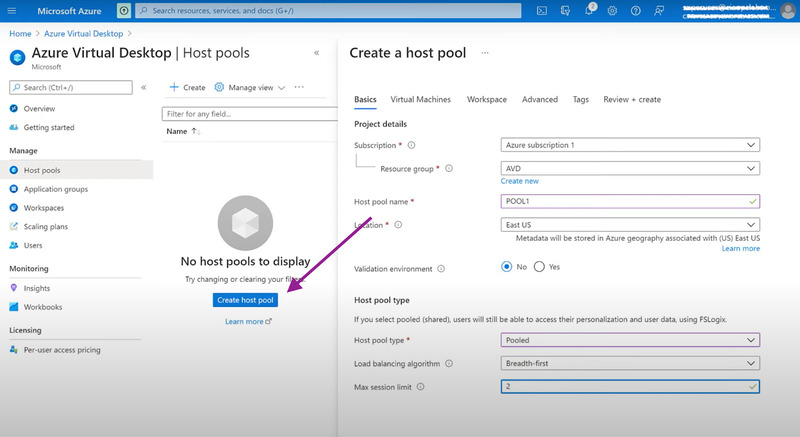Image resolution: width=800 pixels, height=437 pixels.
Task: Open the Azure portal hamburger menu
Action: click(x=12, y=11)
